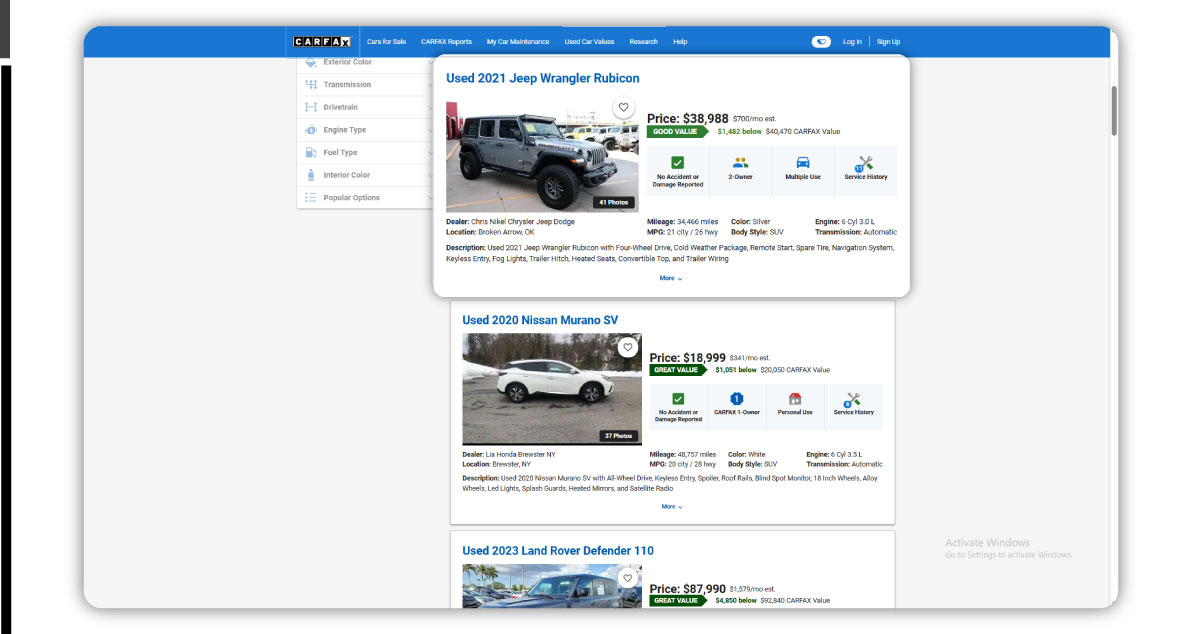Click the CARFAX logo
The height and width of the screenshot is (634, 1202).
point(321,41)
